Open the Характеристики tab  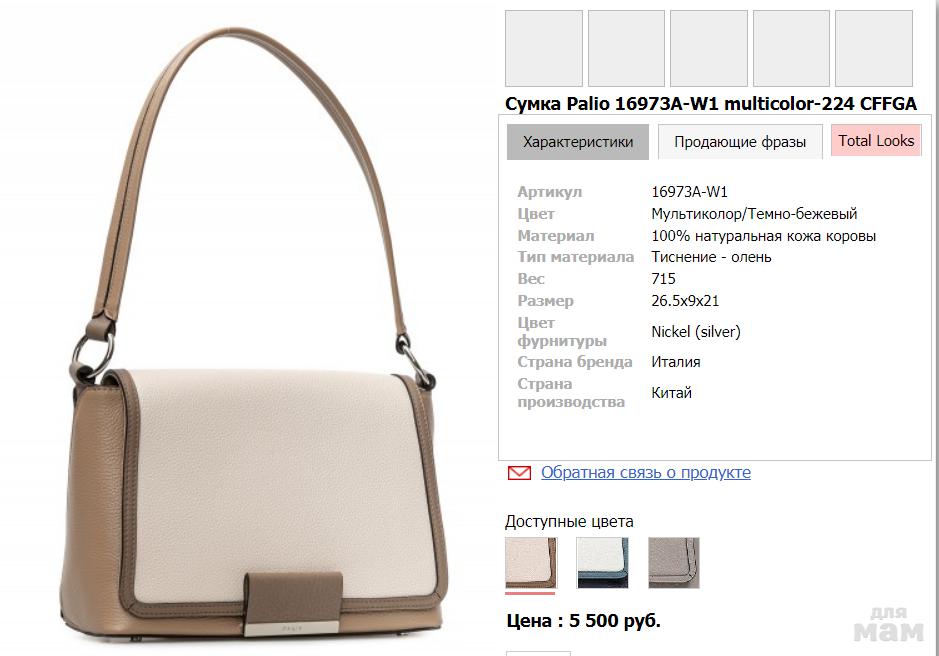click(x=577, y=142)
